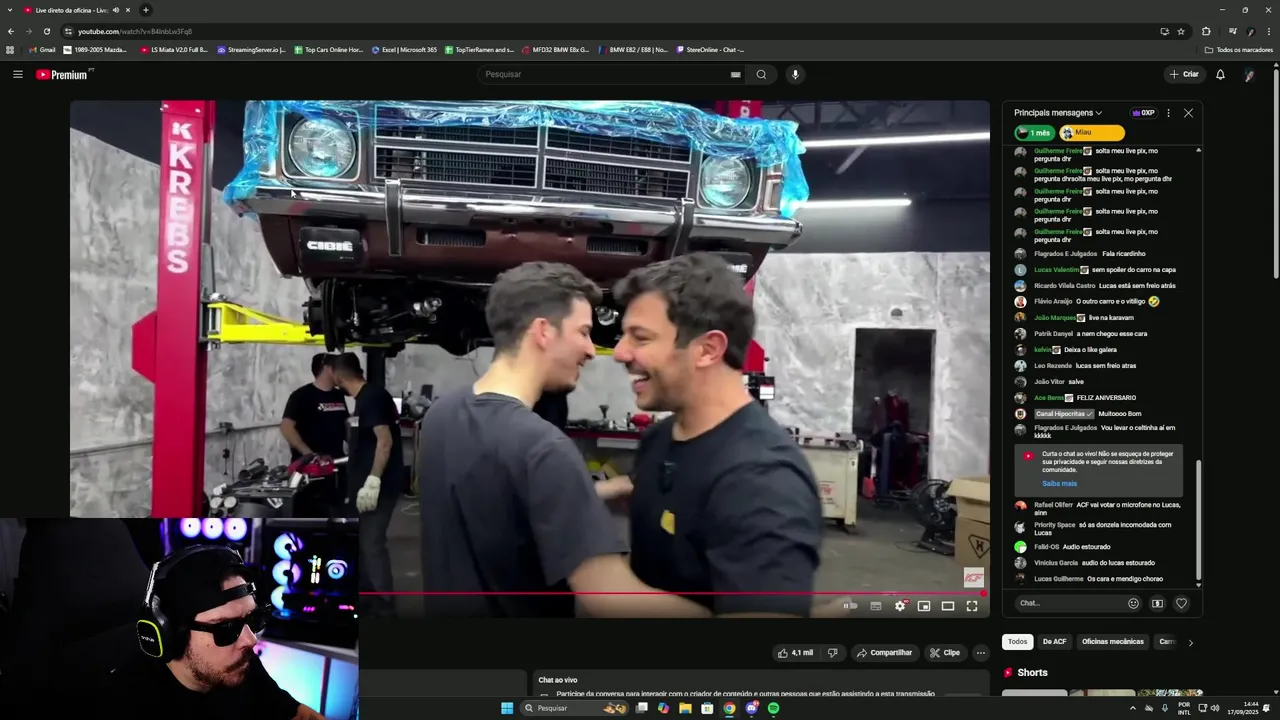Close the live chat panel
Viewport: 1280px width, 720px height.
pos(1188,113)
